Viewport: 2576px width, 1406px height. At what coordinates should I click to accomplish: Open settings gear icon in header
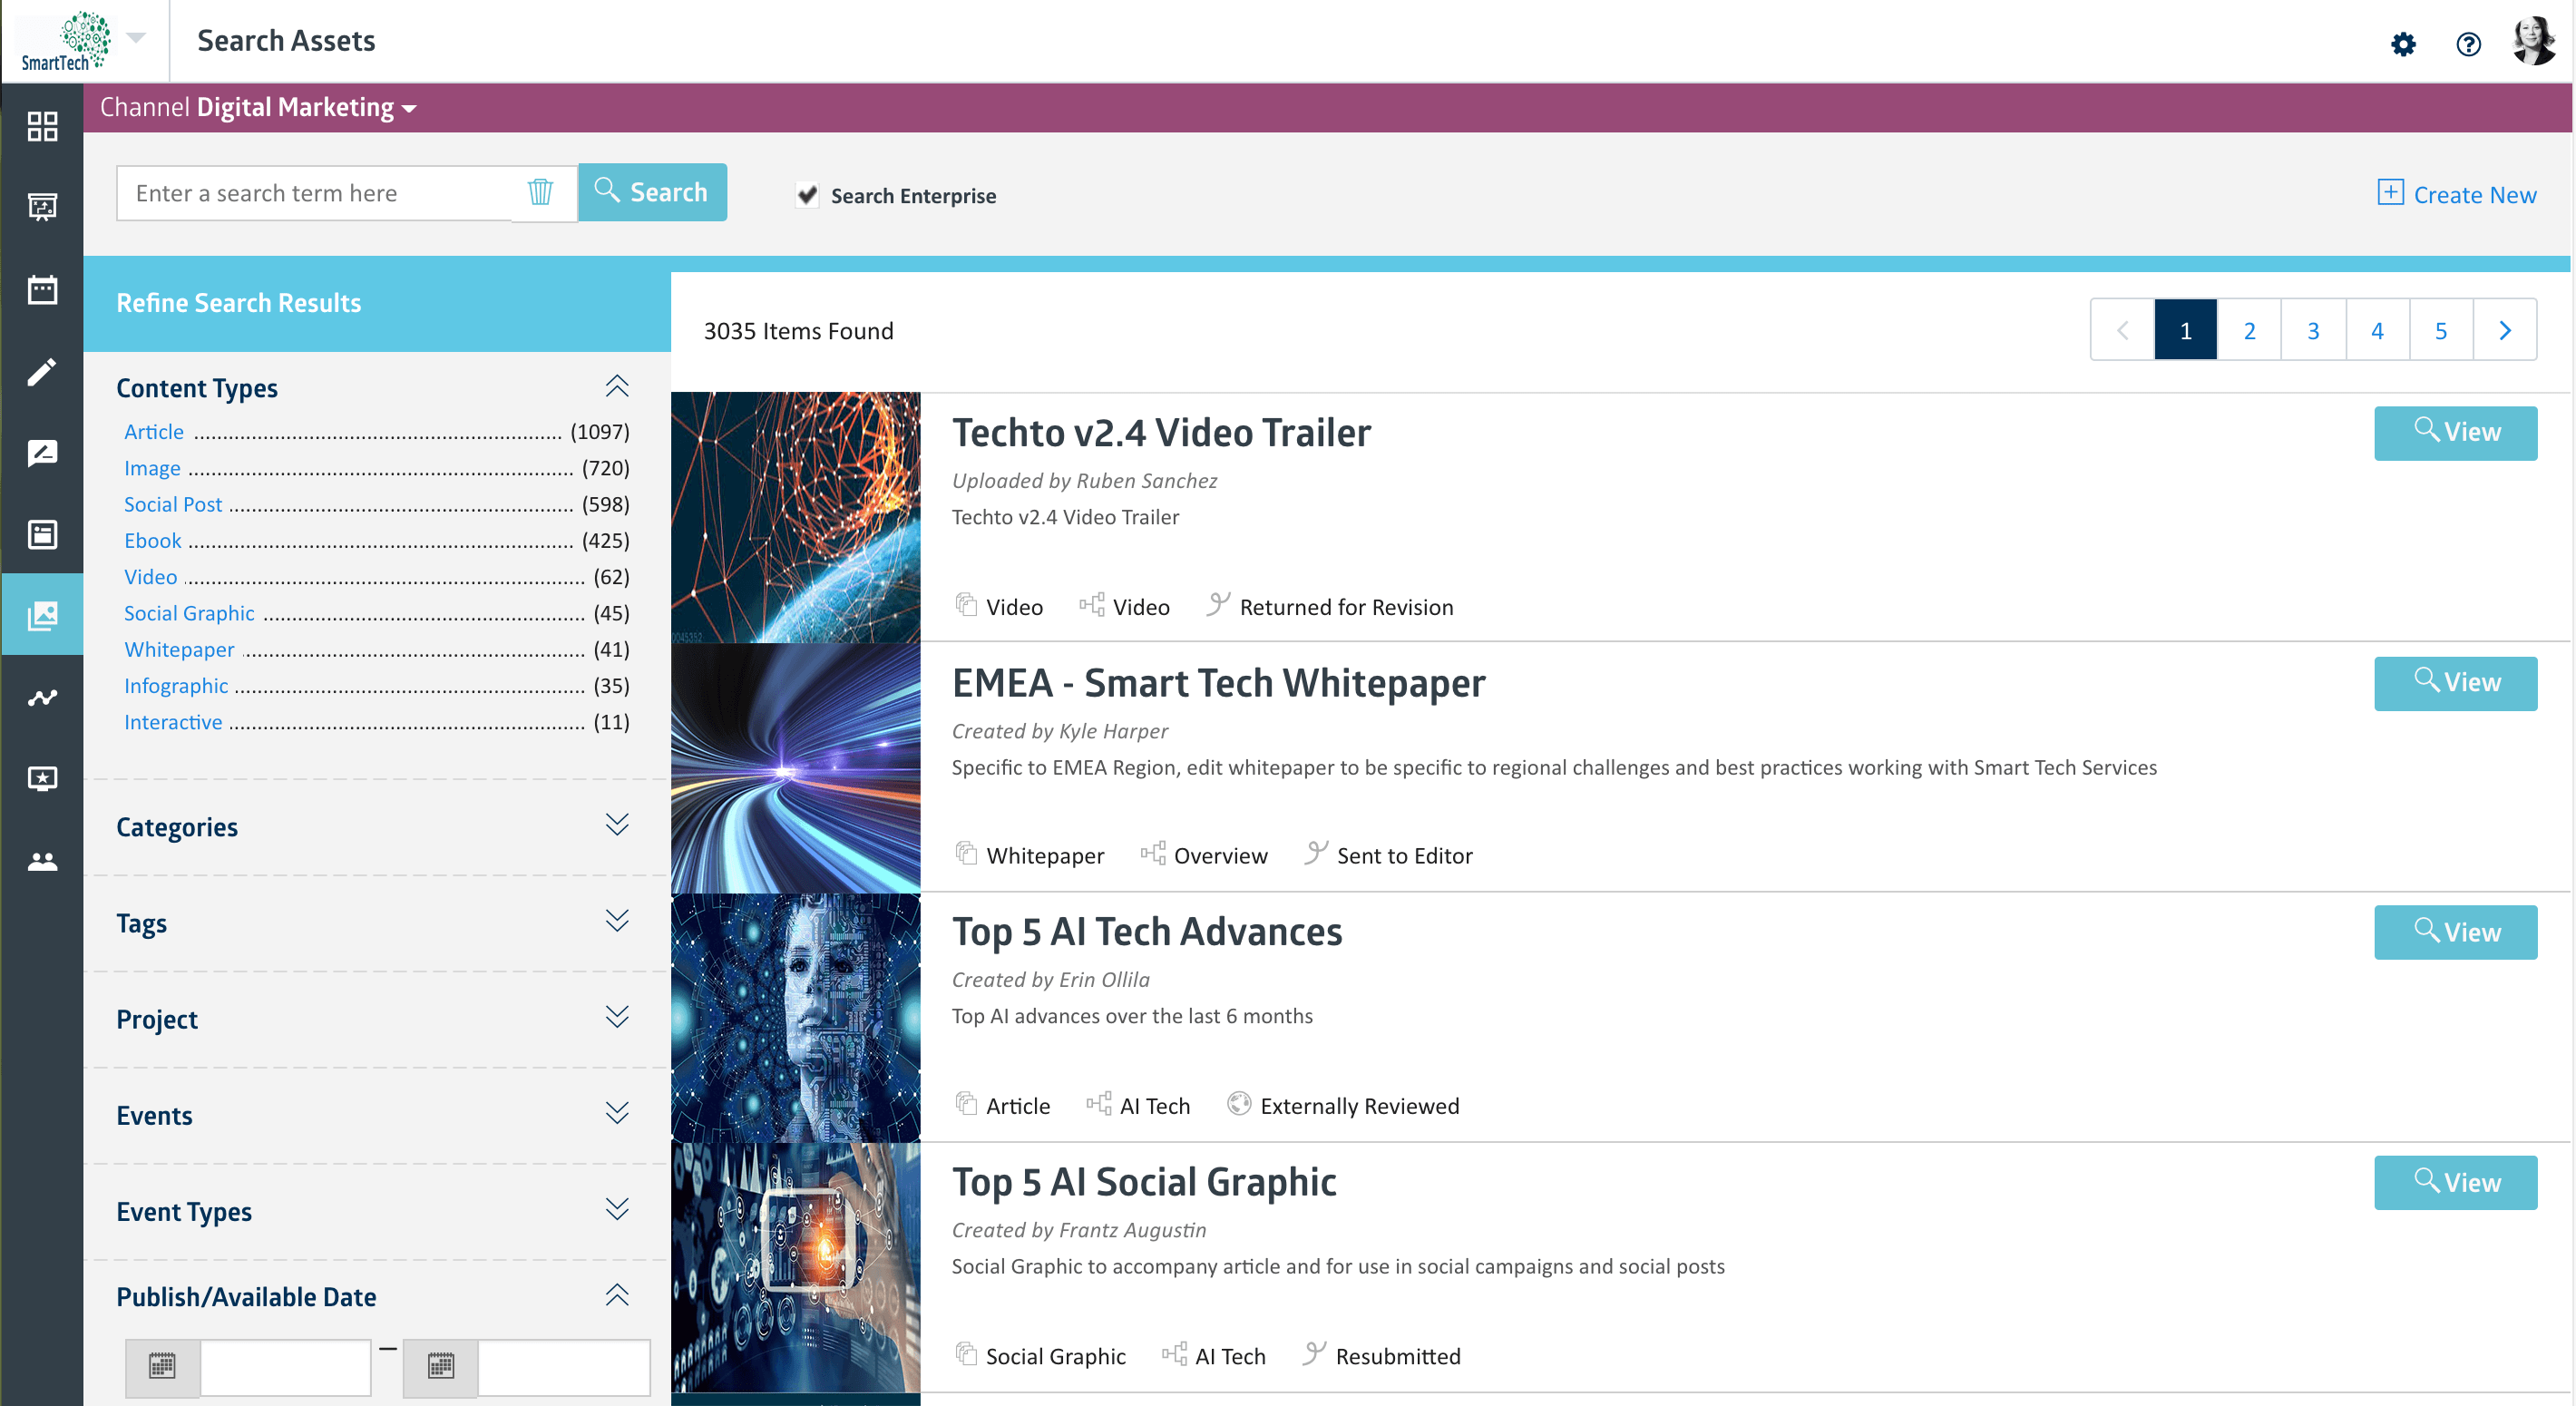(2403, 44)
